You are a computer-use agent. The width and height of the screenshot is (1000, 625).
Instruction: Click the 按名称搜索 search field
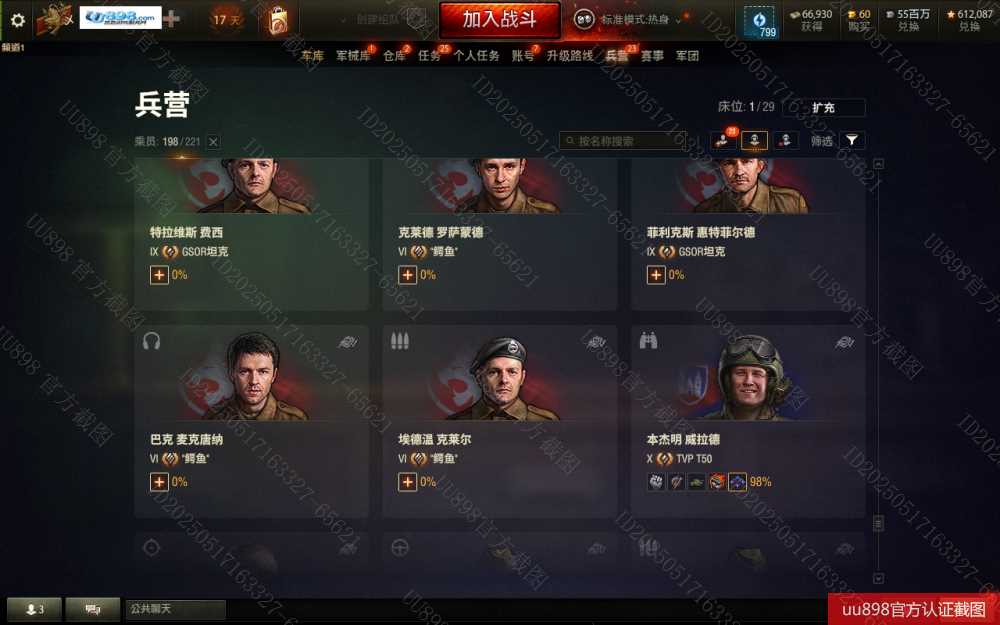[623, 141]
